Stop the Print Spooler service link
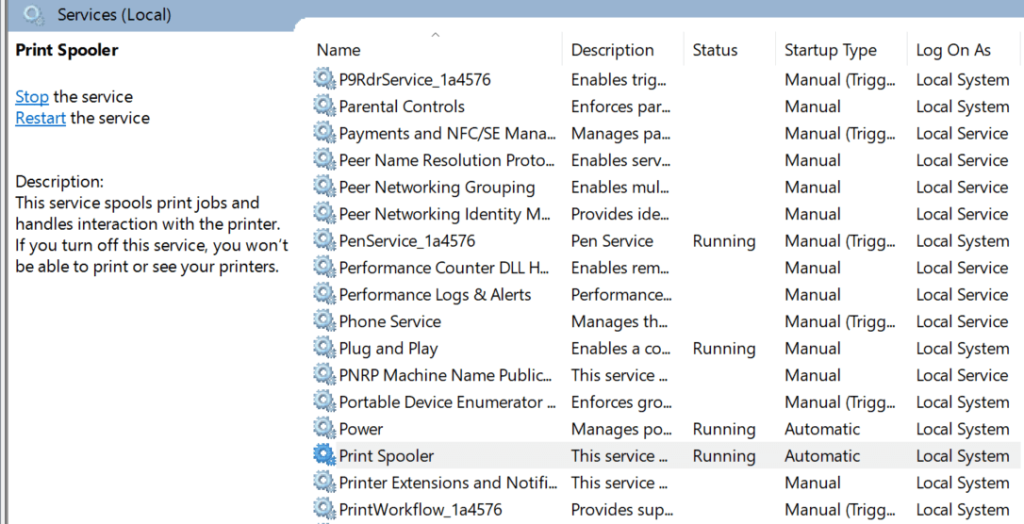1024x524 pixels. click(32, 97)
